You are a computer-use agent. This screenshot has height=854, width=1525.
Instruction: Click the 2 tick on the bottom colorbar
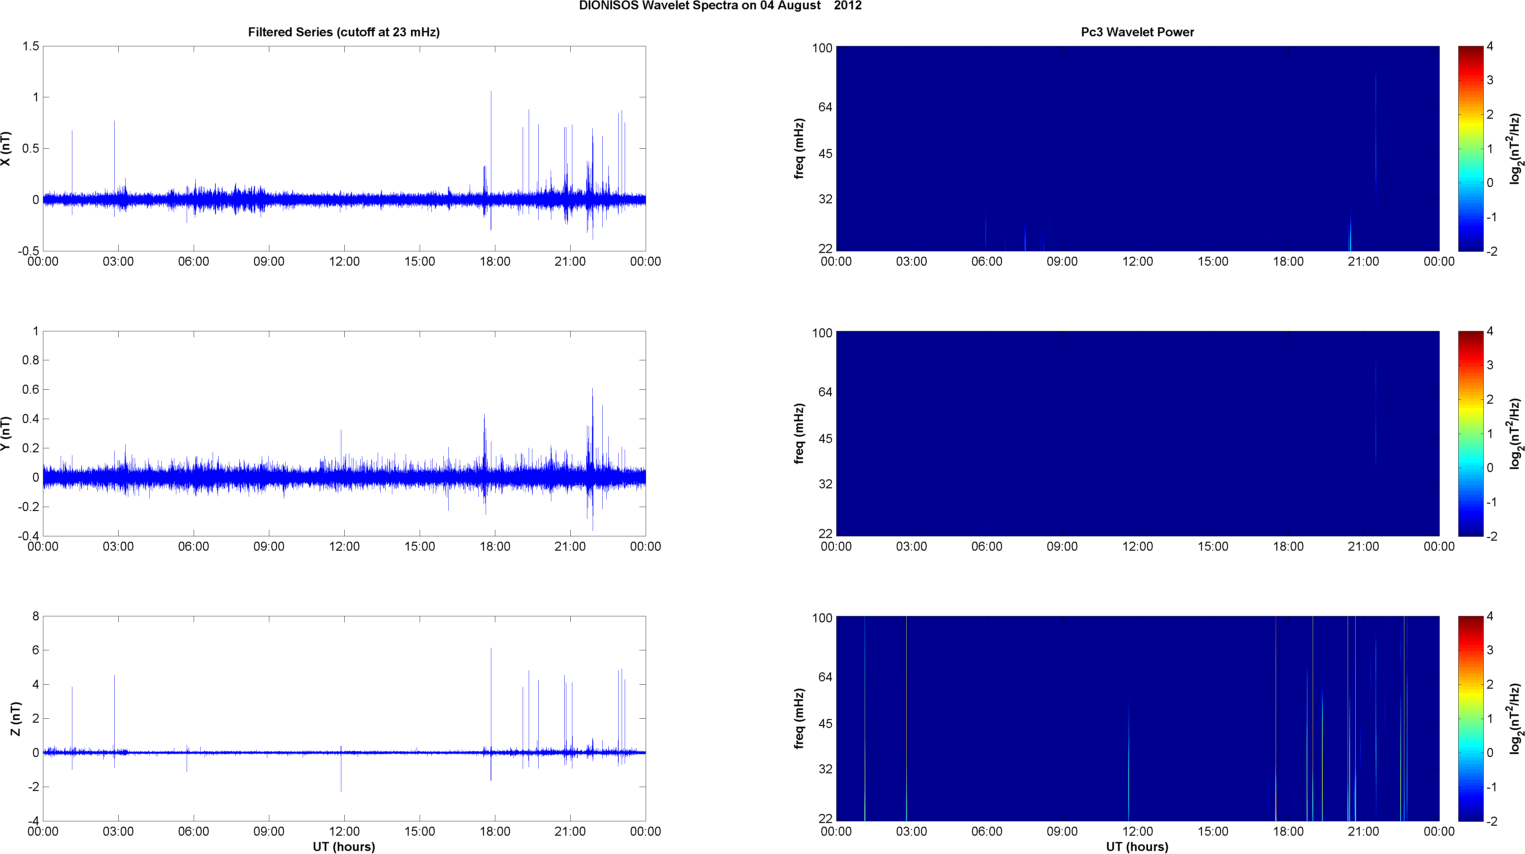[1490, 684]
